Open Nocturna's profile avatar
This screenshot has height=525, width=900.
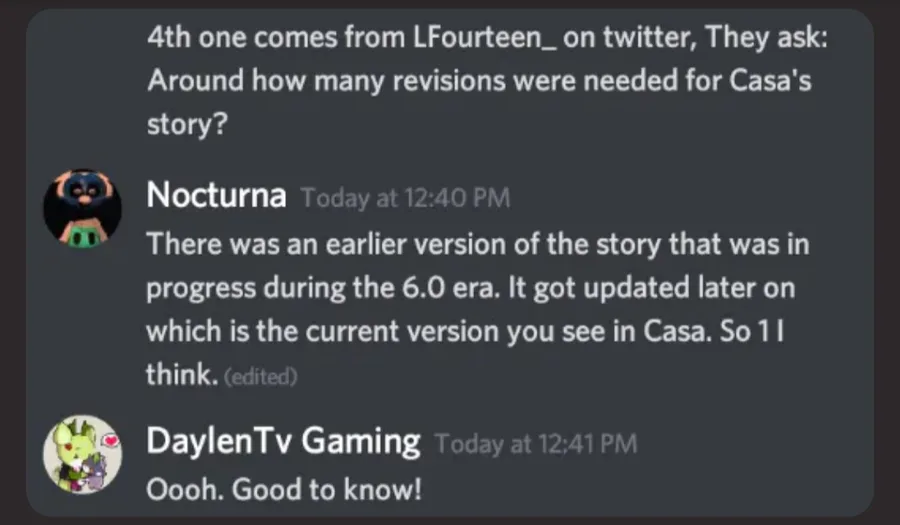82,208
